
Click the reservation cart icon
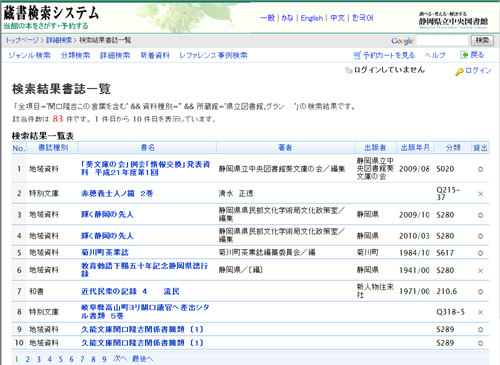(357, 55)
